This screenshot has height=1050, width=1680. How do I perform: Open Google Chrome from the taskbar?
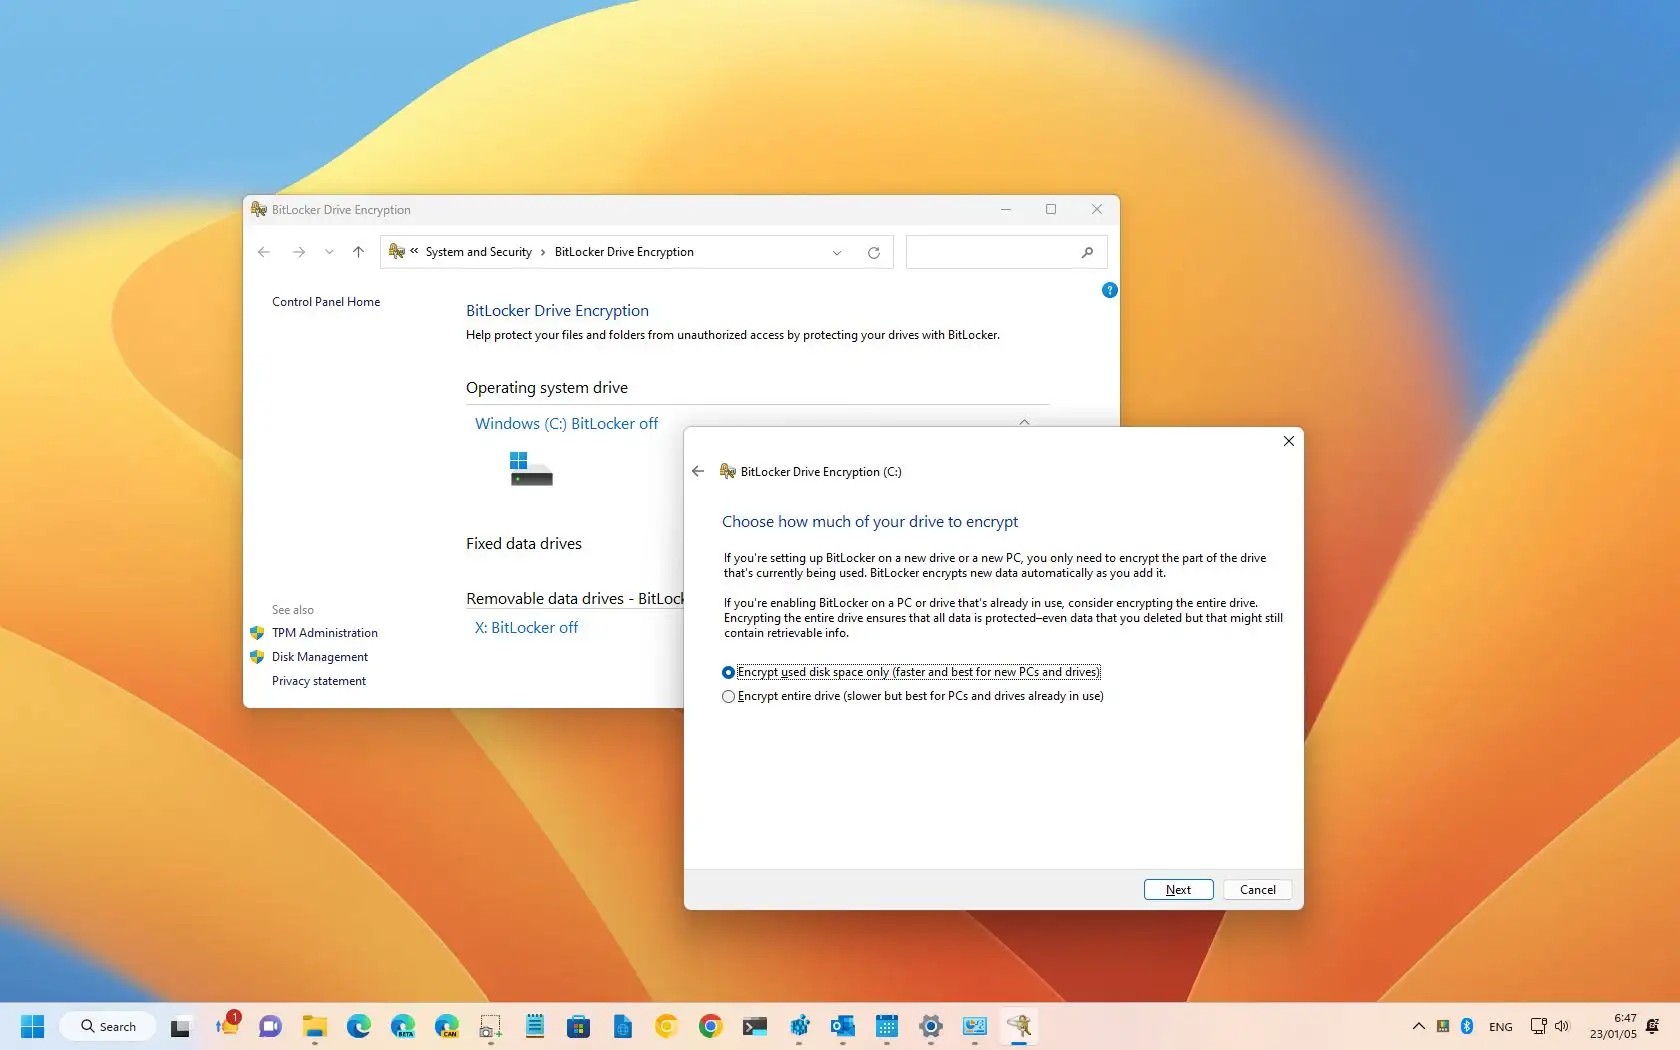point(710,1026)
